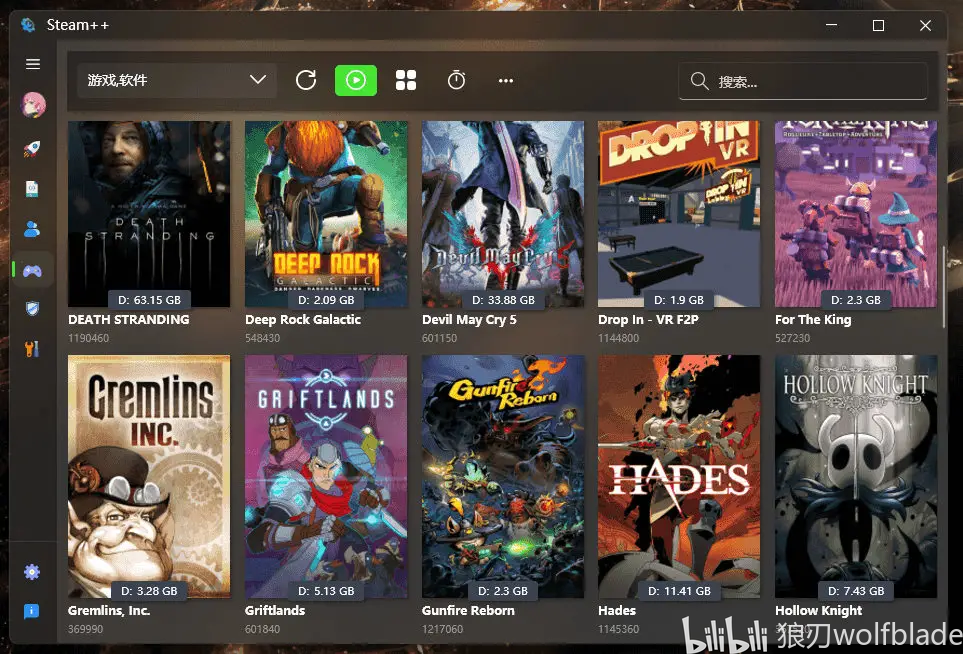The image size is (963, 654).
Task: Open the account switcher people icon
Action: (x=32, y=229)
